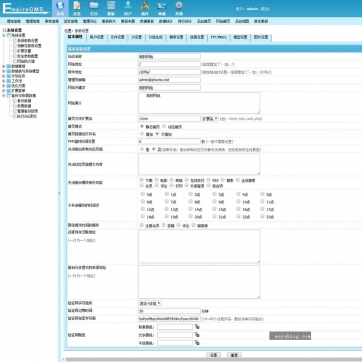362x362 pixels.
Task: Open color picker for captcha background color
Action: pyautogui.click(x=197, y=327)
